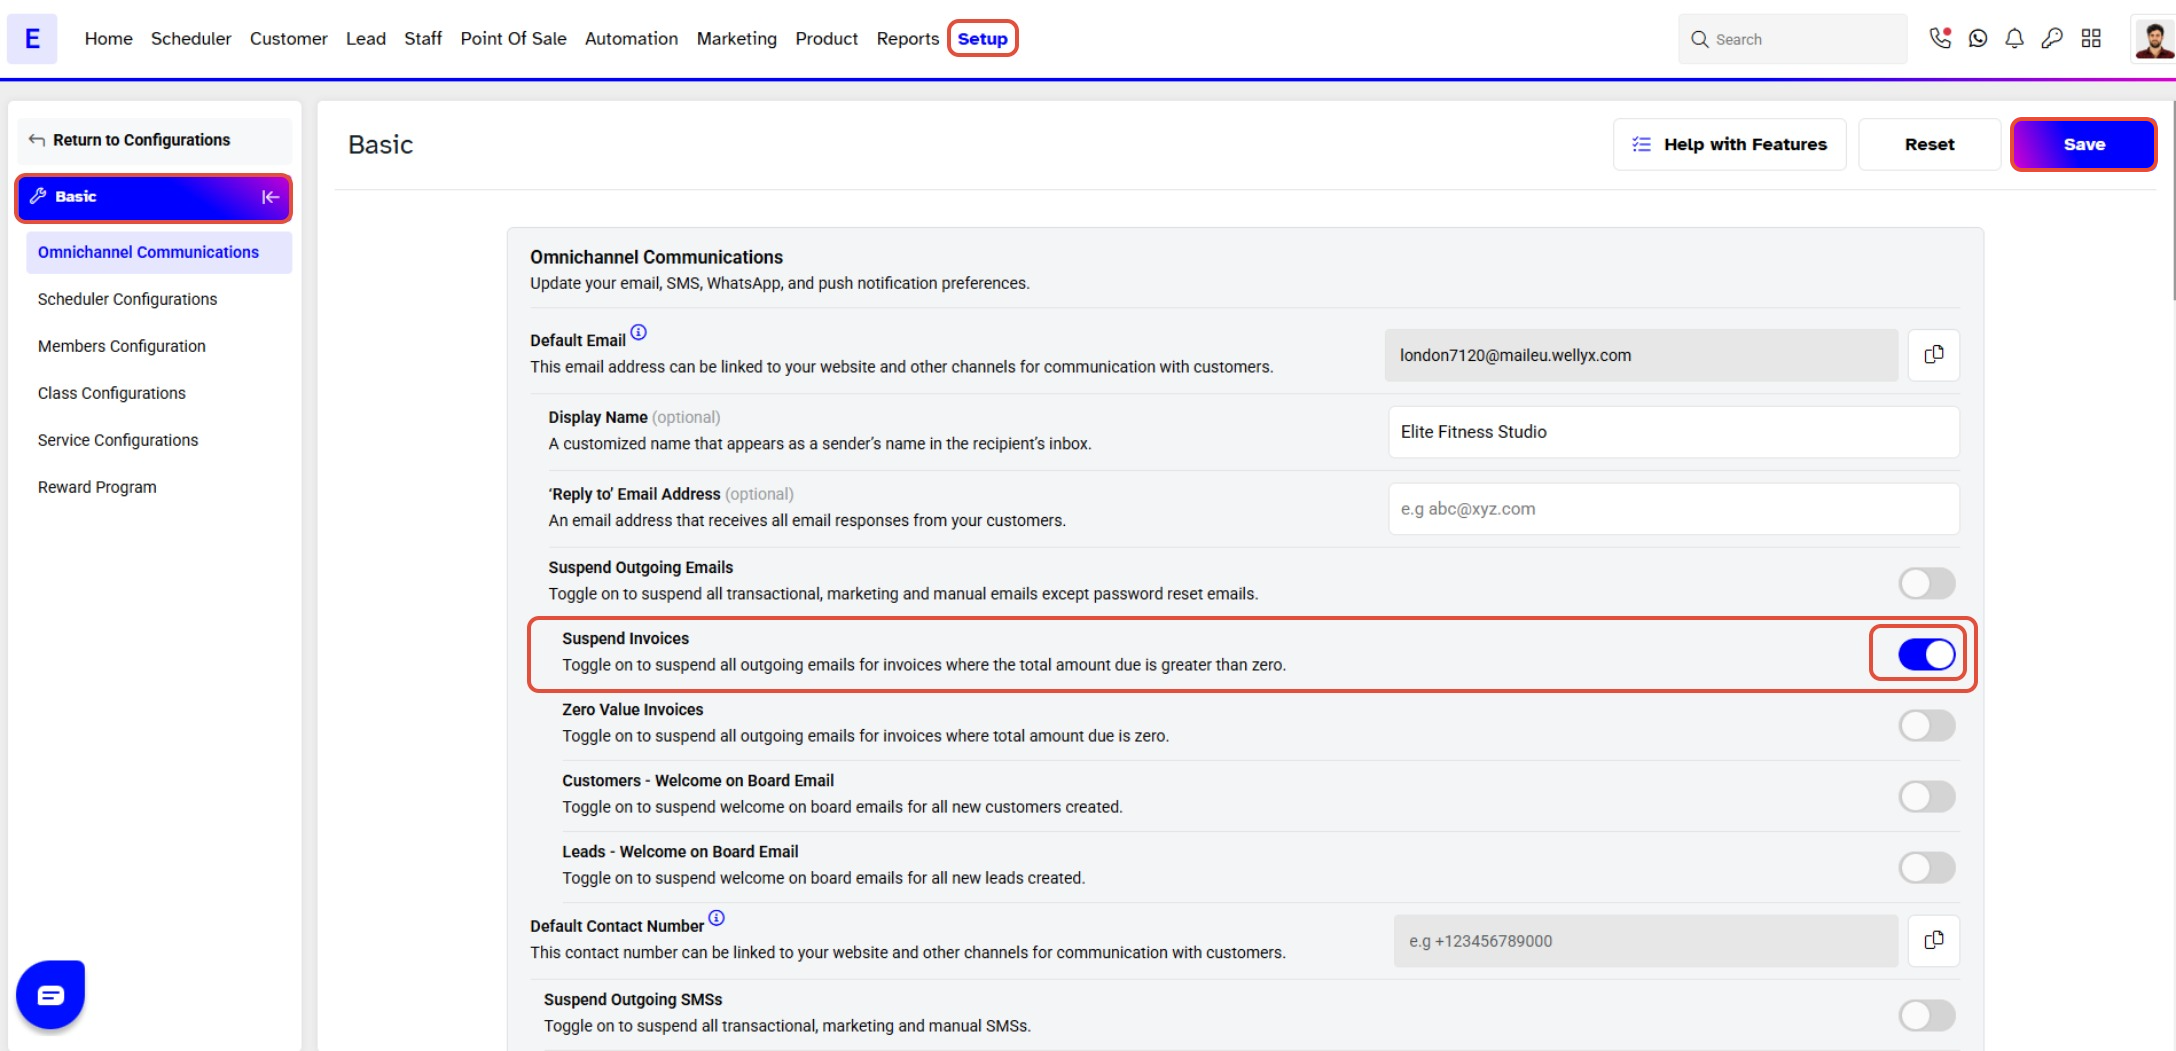Go to Members Configuration
This screenshot has width=2176, height=1051.
tap(121, 346)
